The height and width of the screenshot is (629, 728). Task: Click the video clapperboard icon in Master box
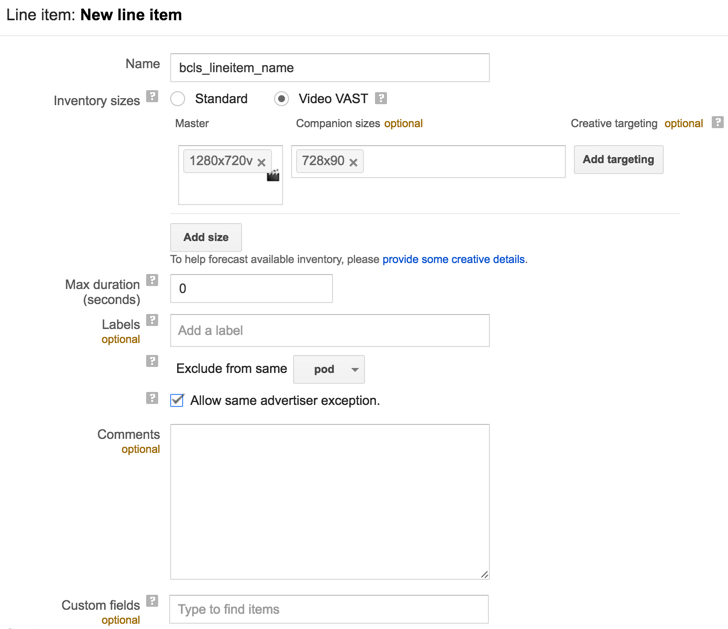pyautogui.click(x=273, y=176)
